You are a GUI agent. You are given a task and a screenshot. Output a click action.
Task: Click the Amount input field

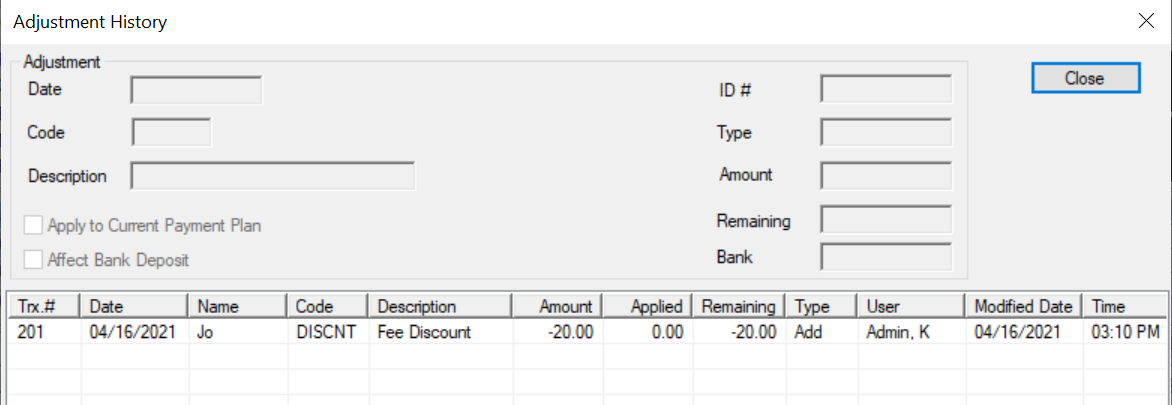pos(885,175)
